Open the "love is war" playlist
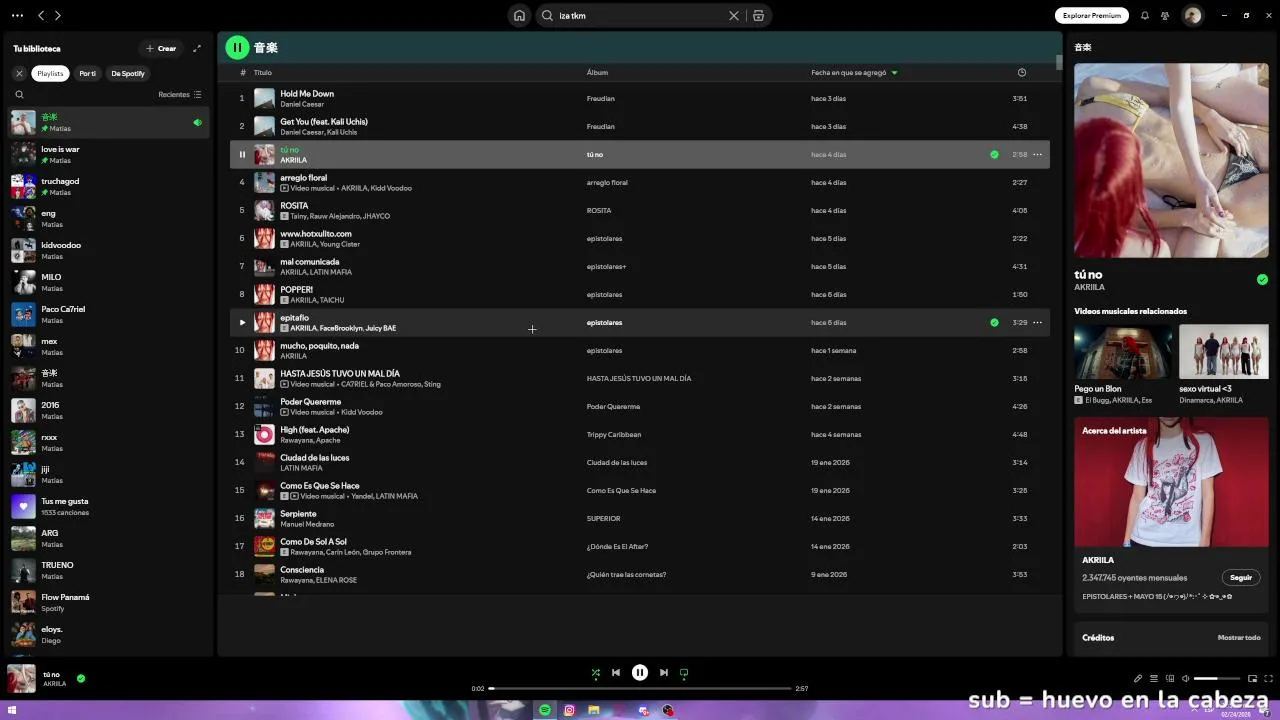The height and width of the screenshot is (720, 1280). pyautogui.click(x=108, y=154)
